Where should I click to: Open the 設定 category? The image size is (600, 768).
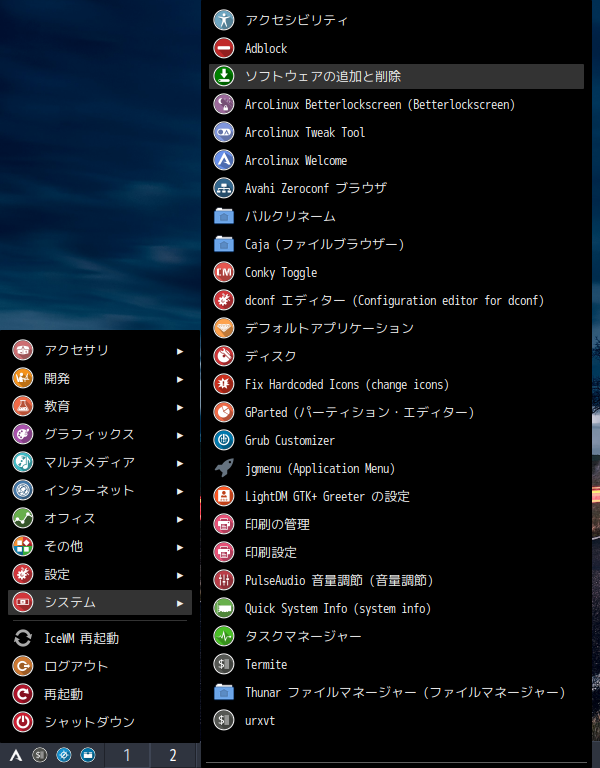(x=100, y=574)
